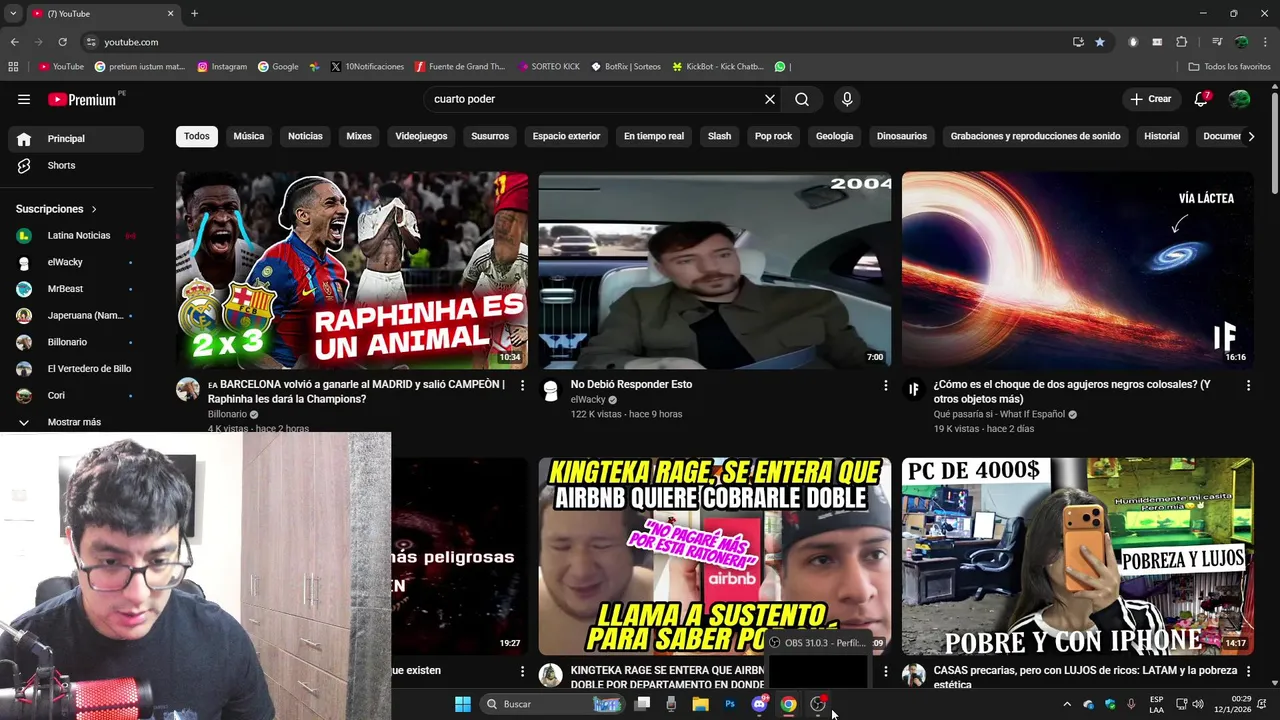Image resolution: width=1280 pixels, height=720 pixels.
Task: Open options for CASAS precarias video
Action: click(1248, 671)
